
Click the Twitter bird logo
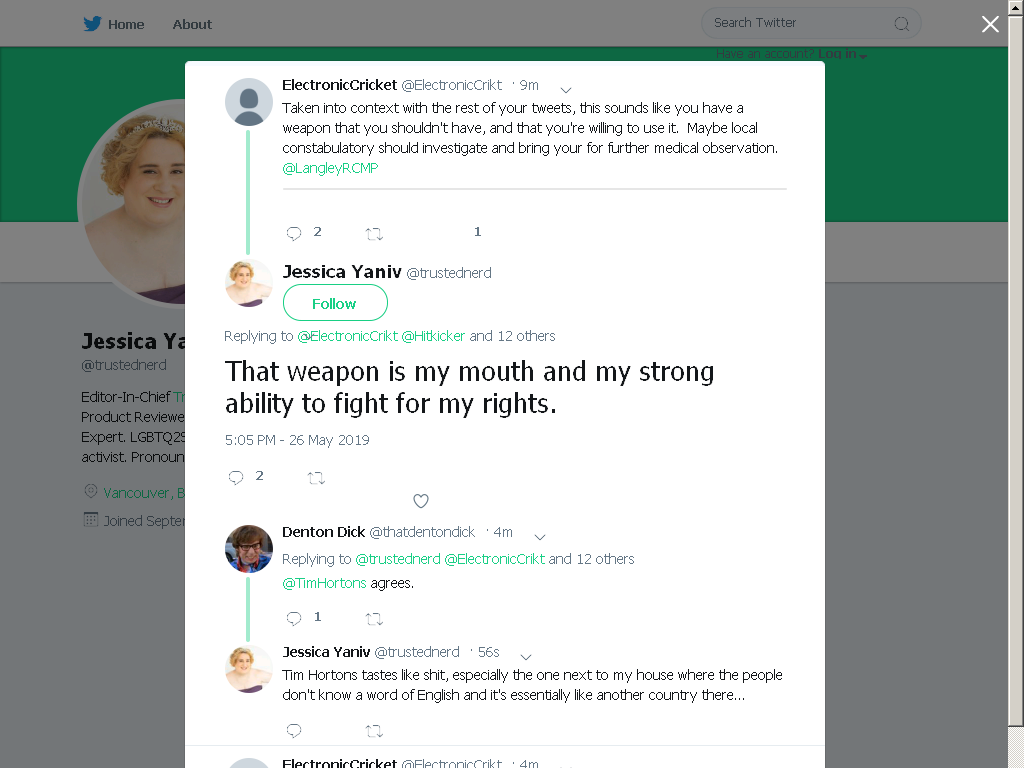[x=92, y=24]
